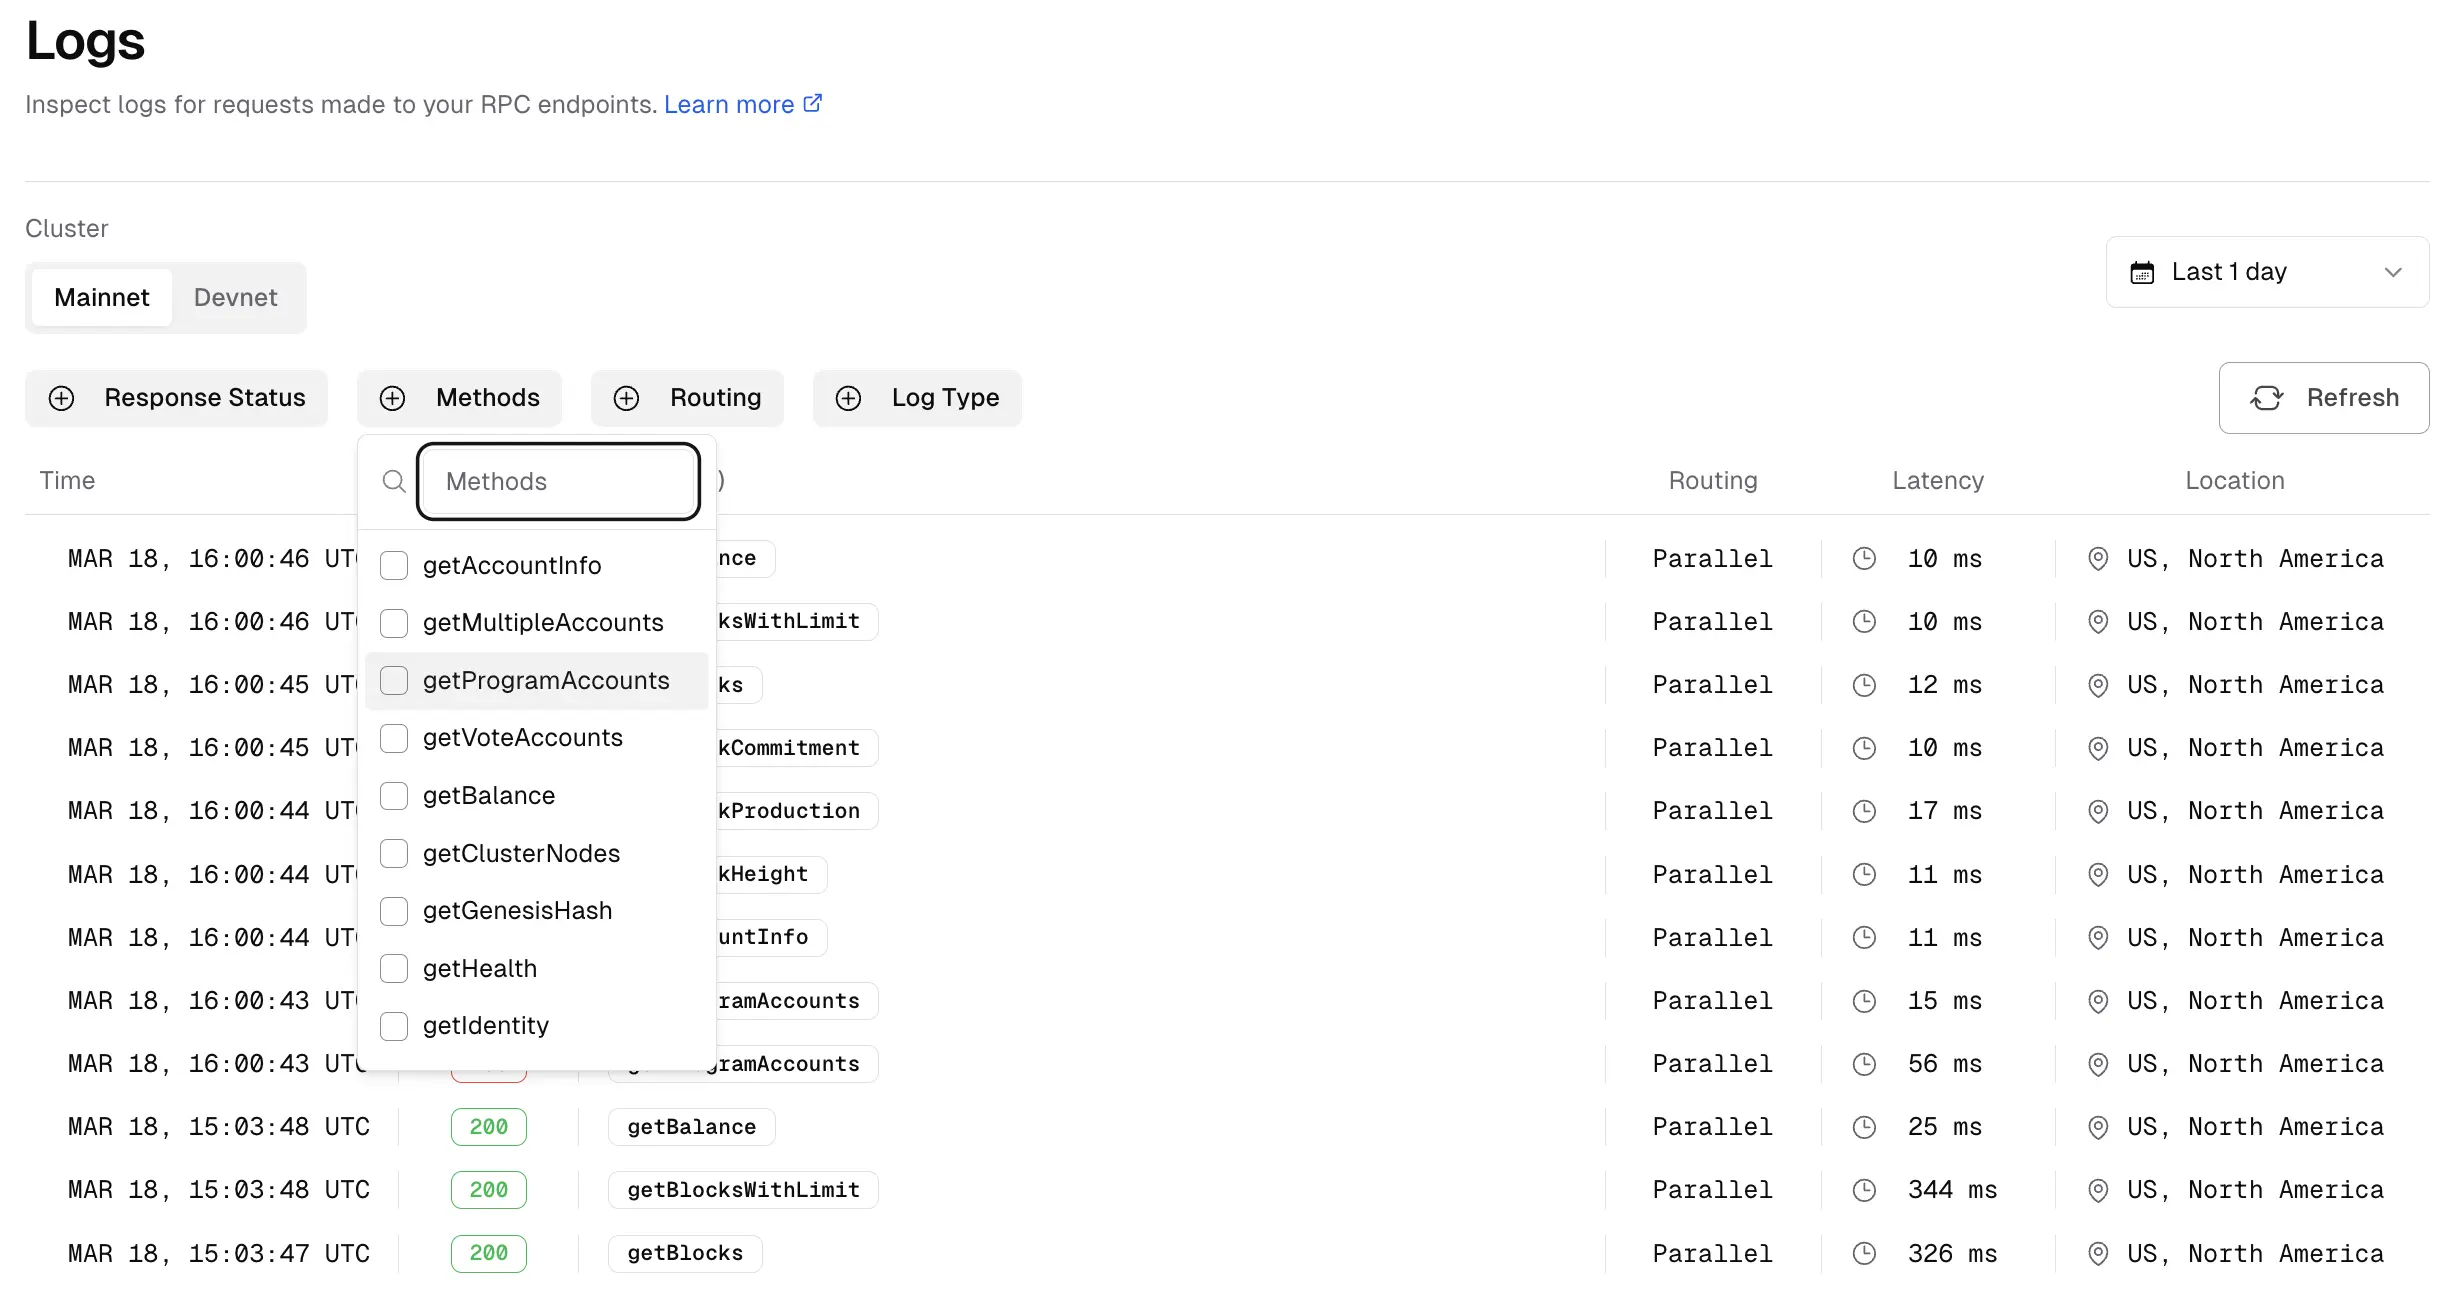Click the plus circle icon on Routing filter
2440x1290 pixels.
point(627,398)
